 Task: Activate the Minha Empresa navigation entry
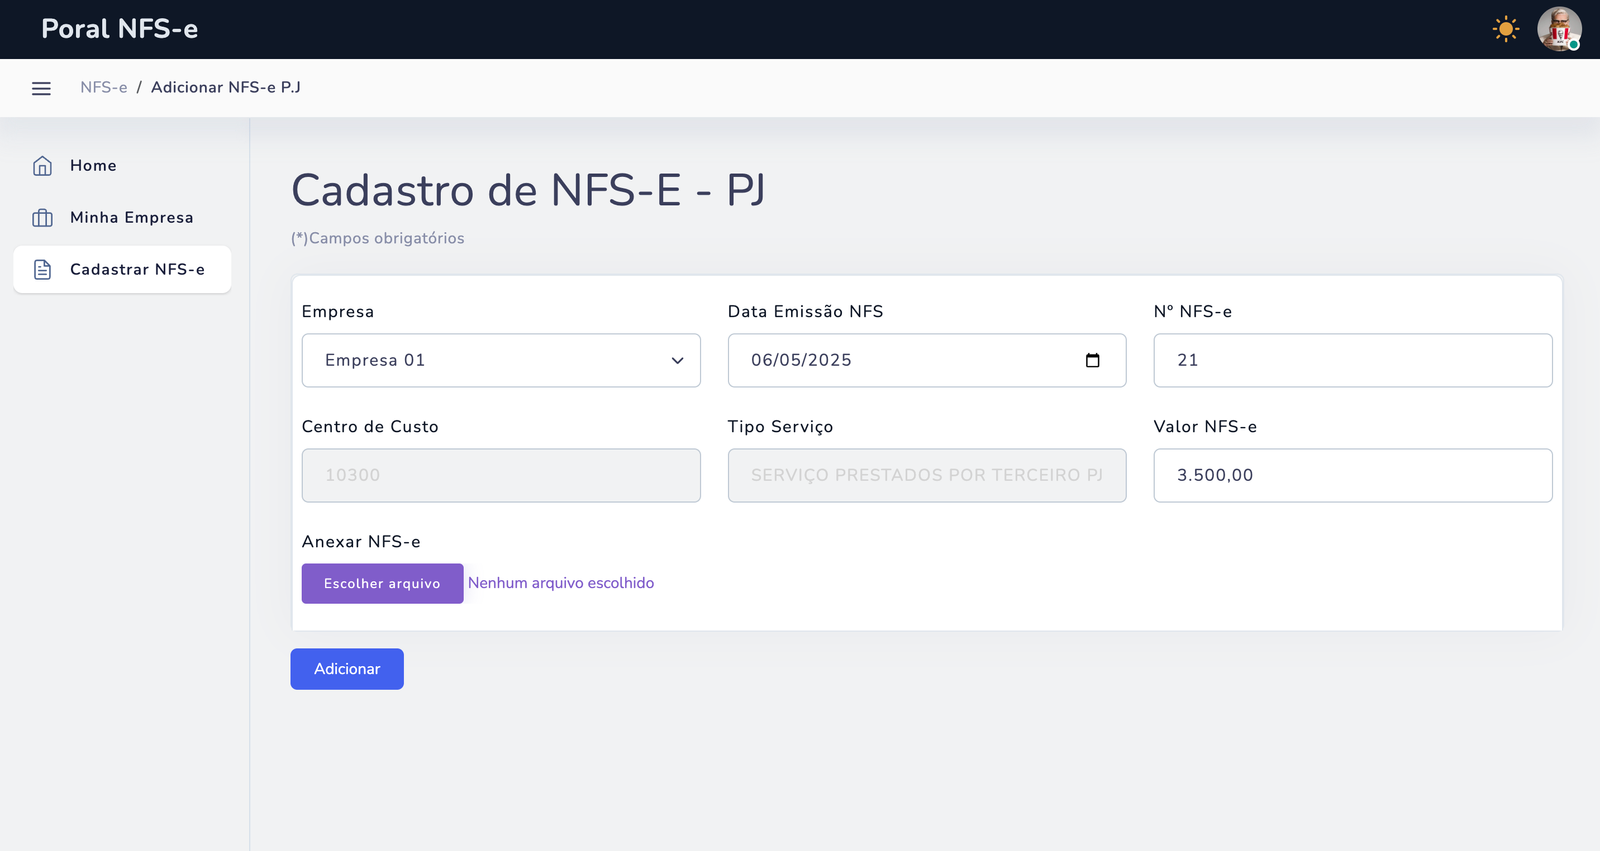(x=131, y=217)
